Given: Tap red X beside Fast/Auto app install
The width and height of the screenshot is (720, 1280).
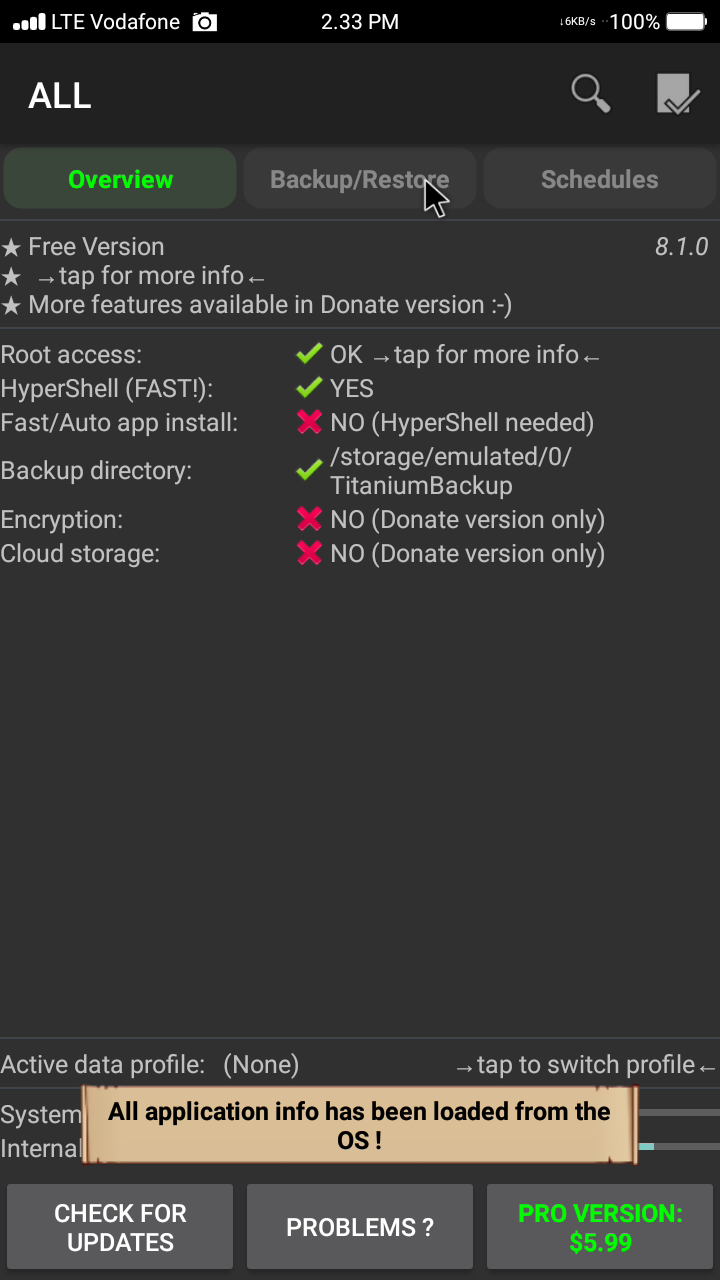Looking at the screenshot, I should 309,422.
